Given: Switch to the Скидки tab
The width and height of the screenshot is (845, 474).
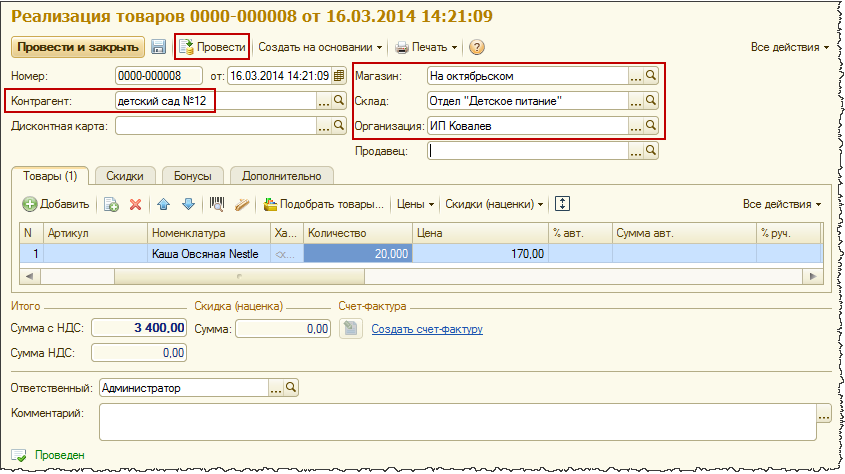Looking at the screenshot, I should click(x=125, y=176).
